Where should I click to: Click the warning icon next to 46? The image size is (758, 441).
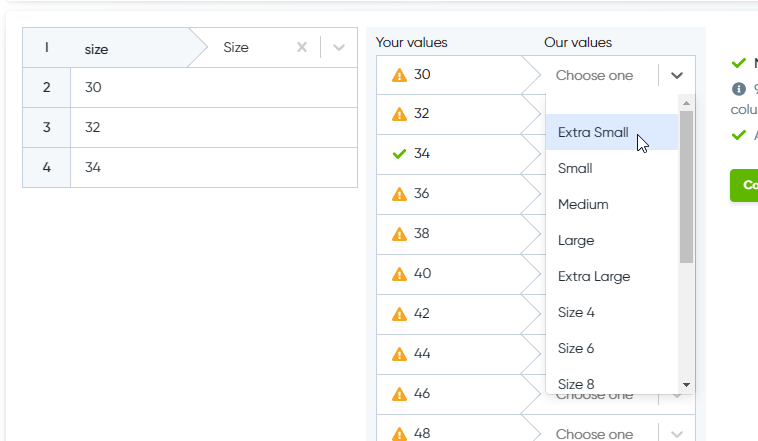point(399,394)
